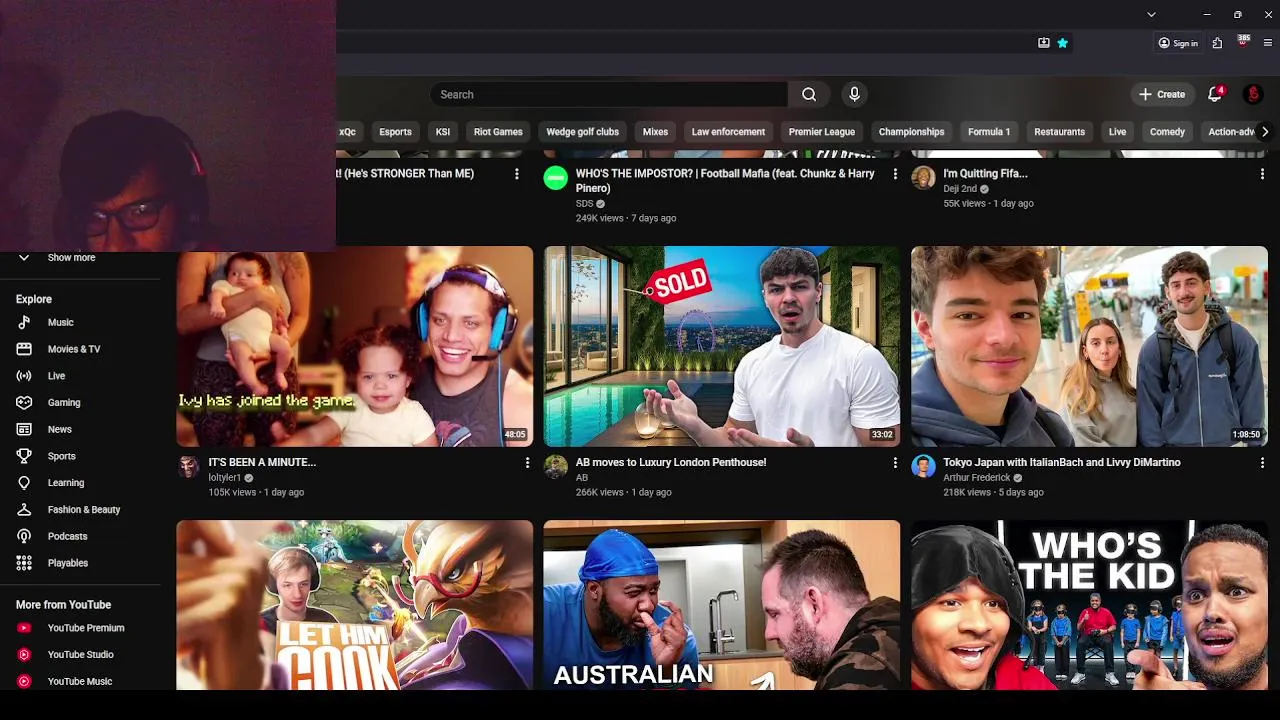1280x720 pixels.
Task: Play the AUSTRALIAN video thumbnail
Action: (722, 605)
